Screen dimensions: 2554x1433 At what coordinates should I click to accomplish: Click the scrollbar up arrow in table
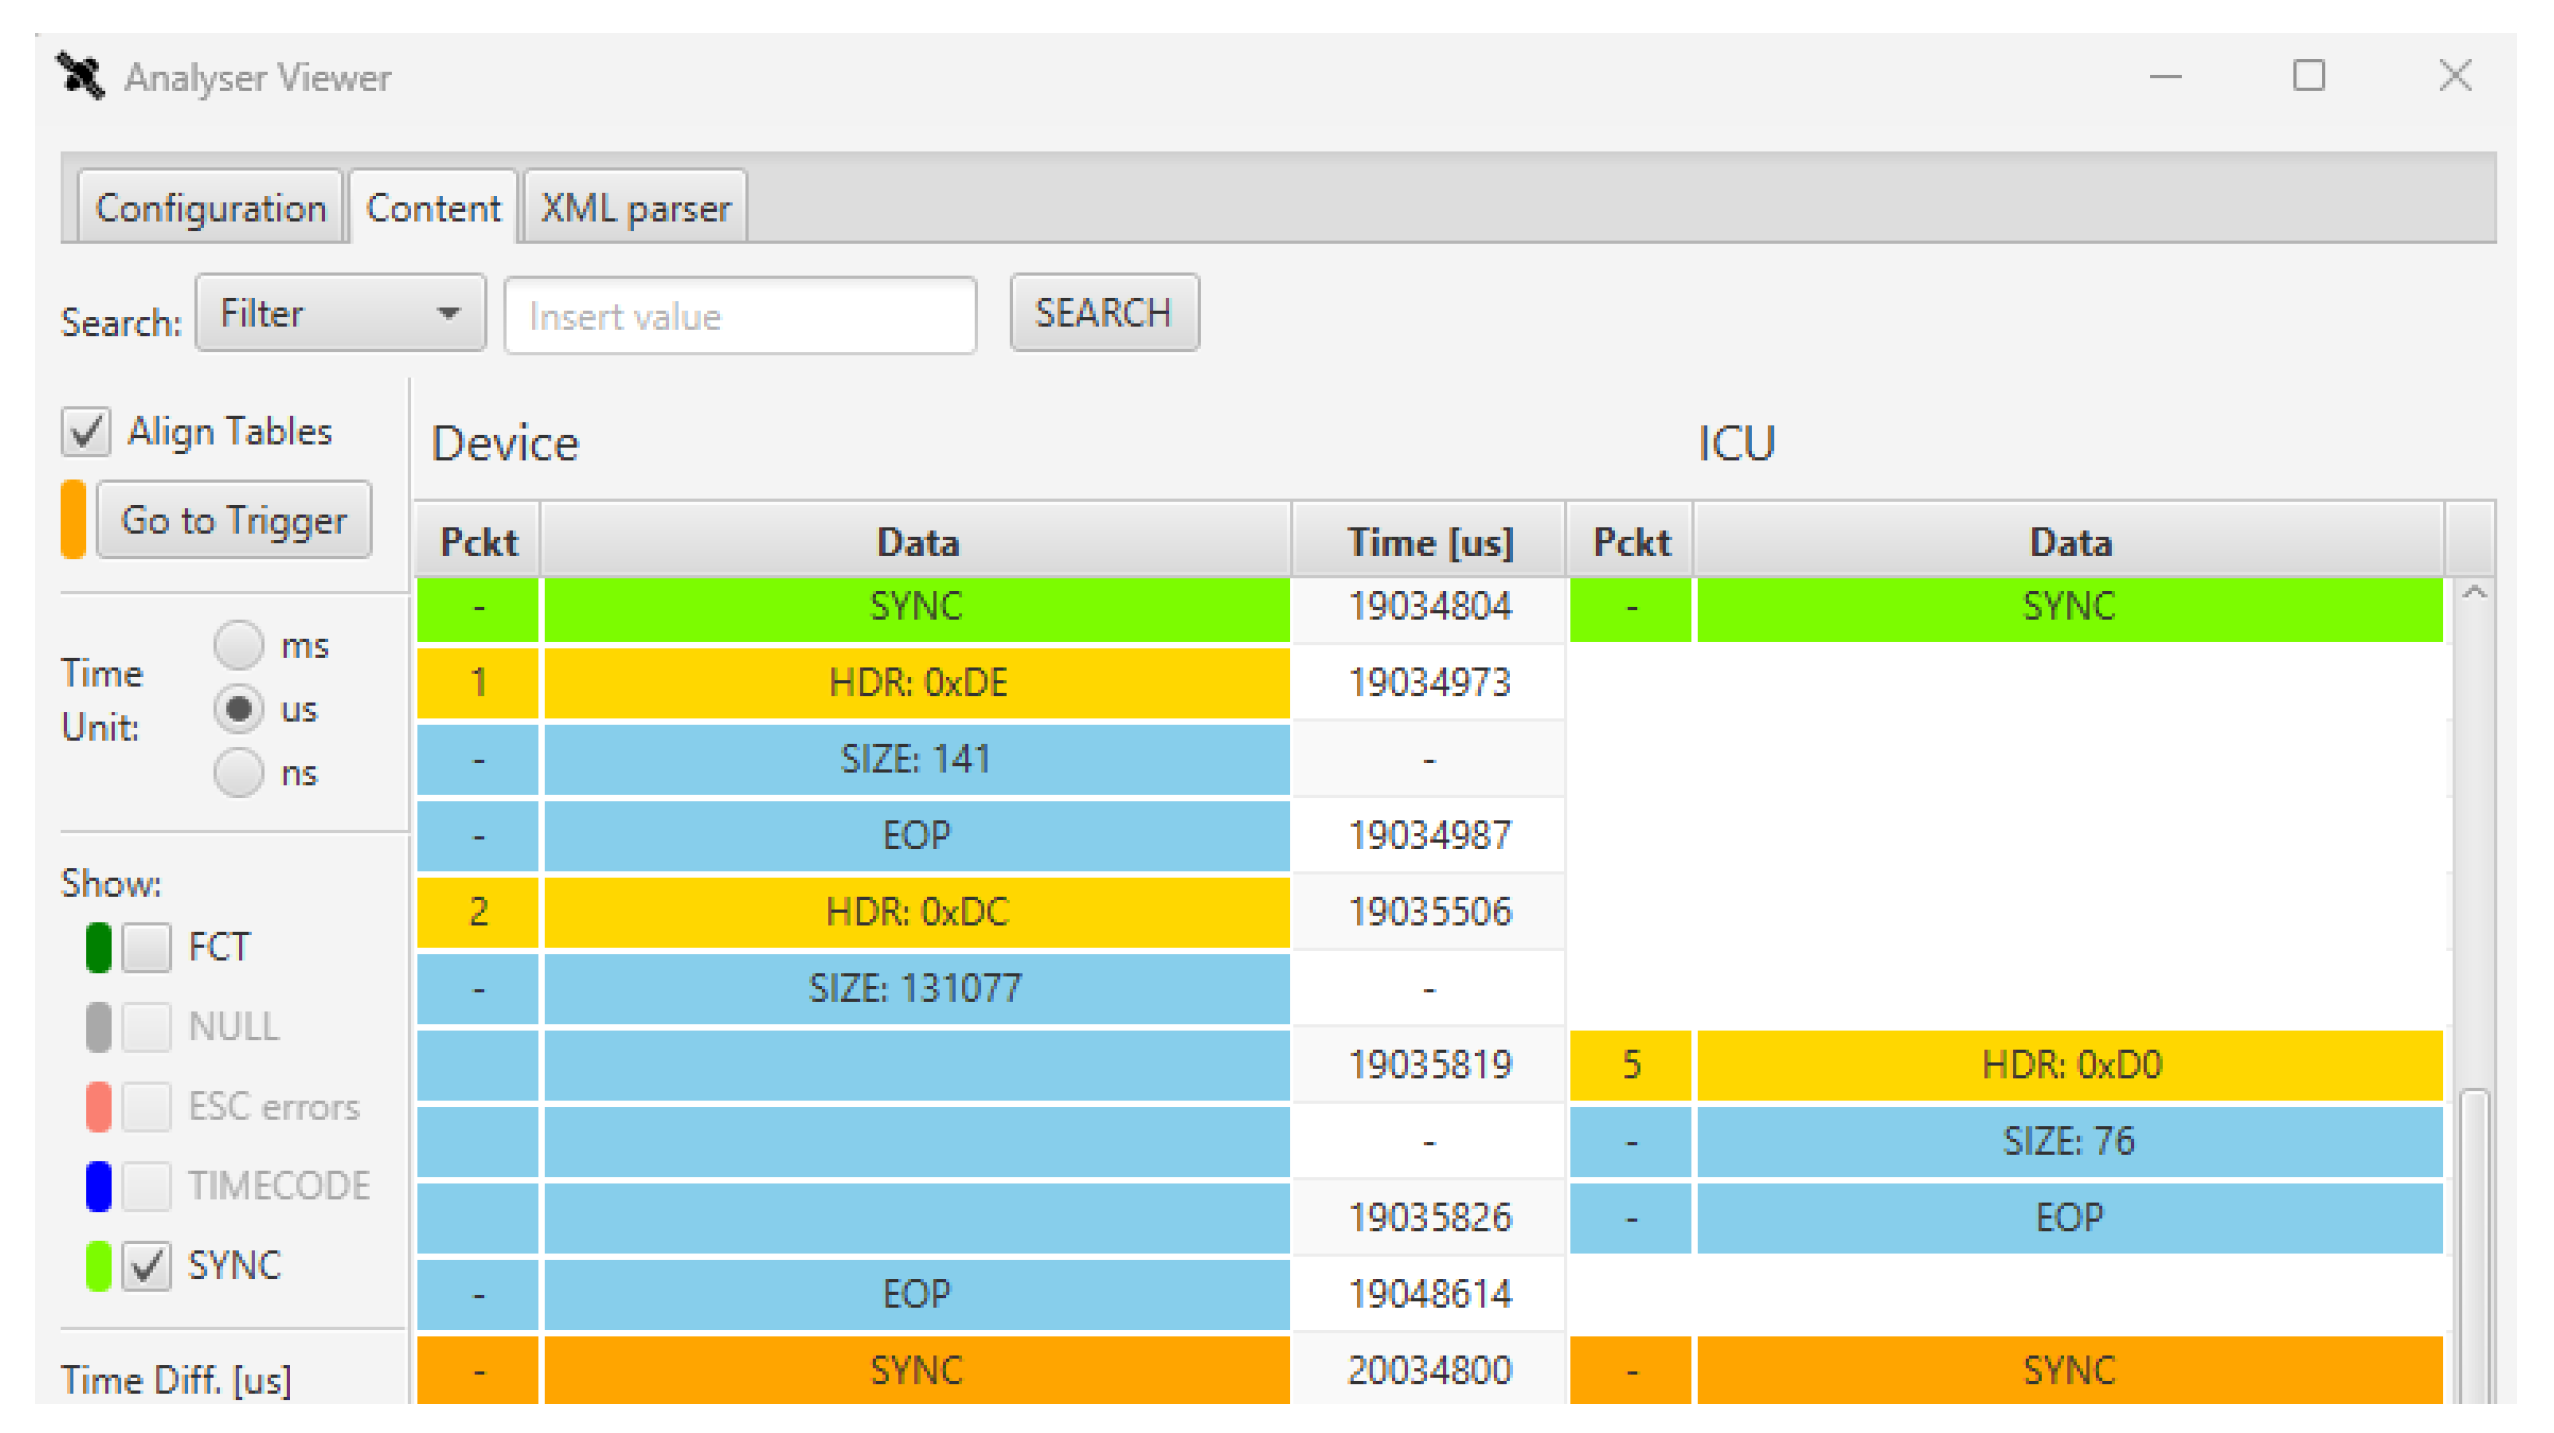tap(2473, 594)
